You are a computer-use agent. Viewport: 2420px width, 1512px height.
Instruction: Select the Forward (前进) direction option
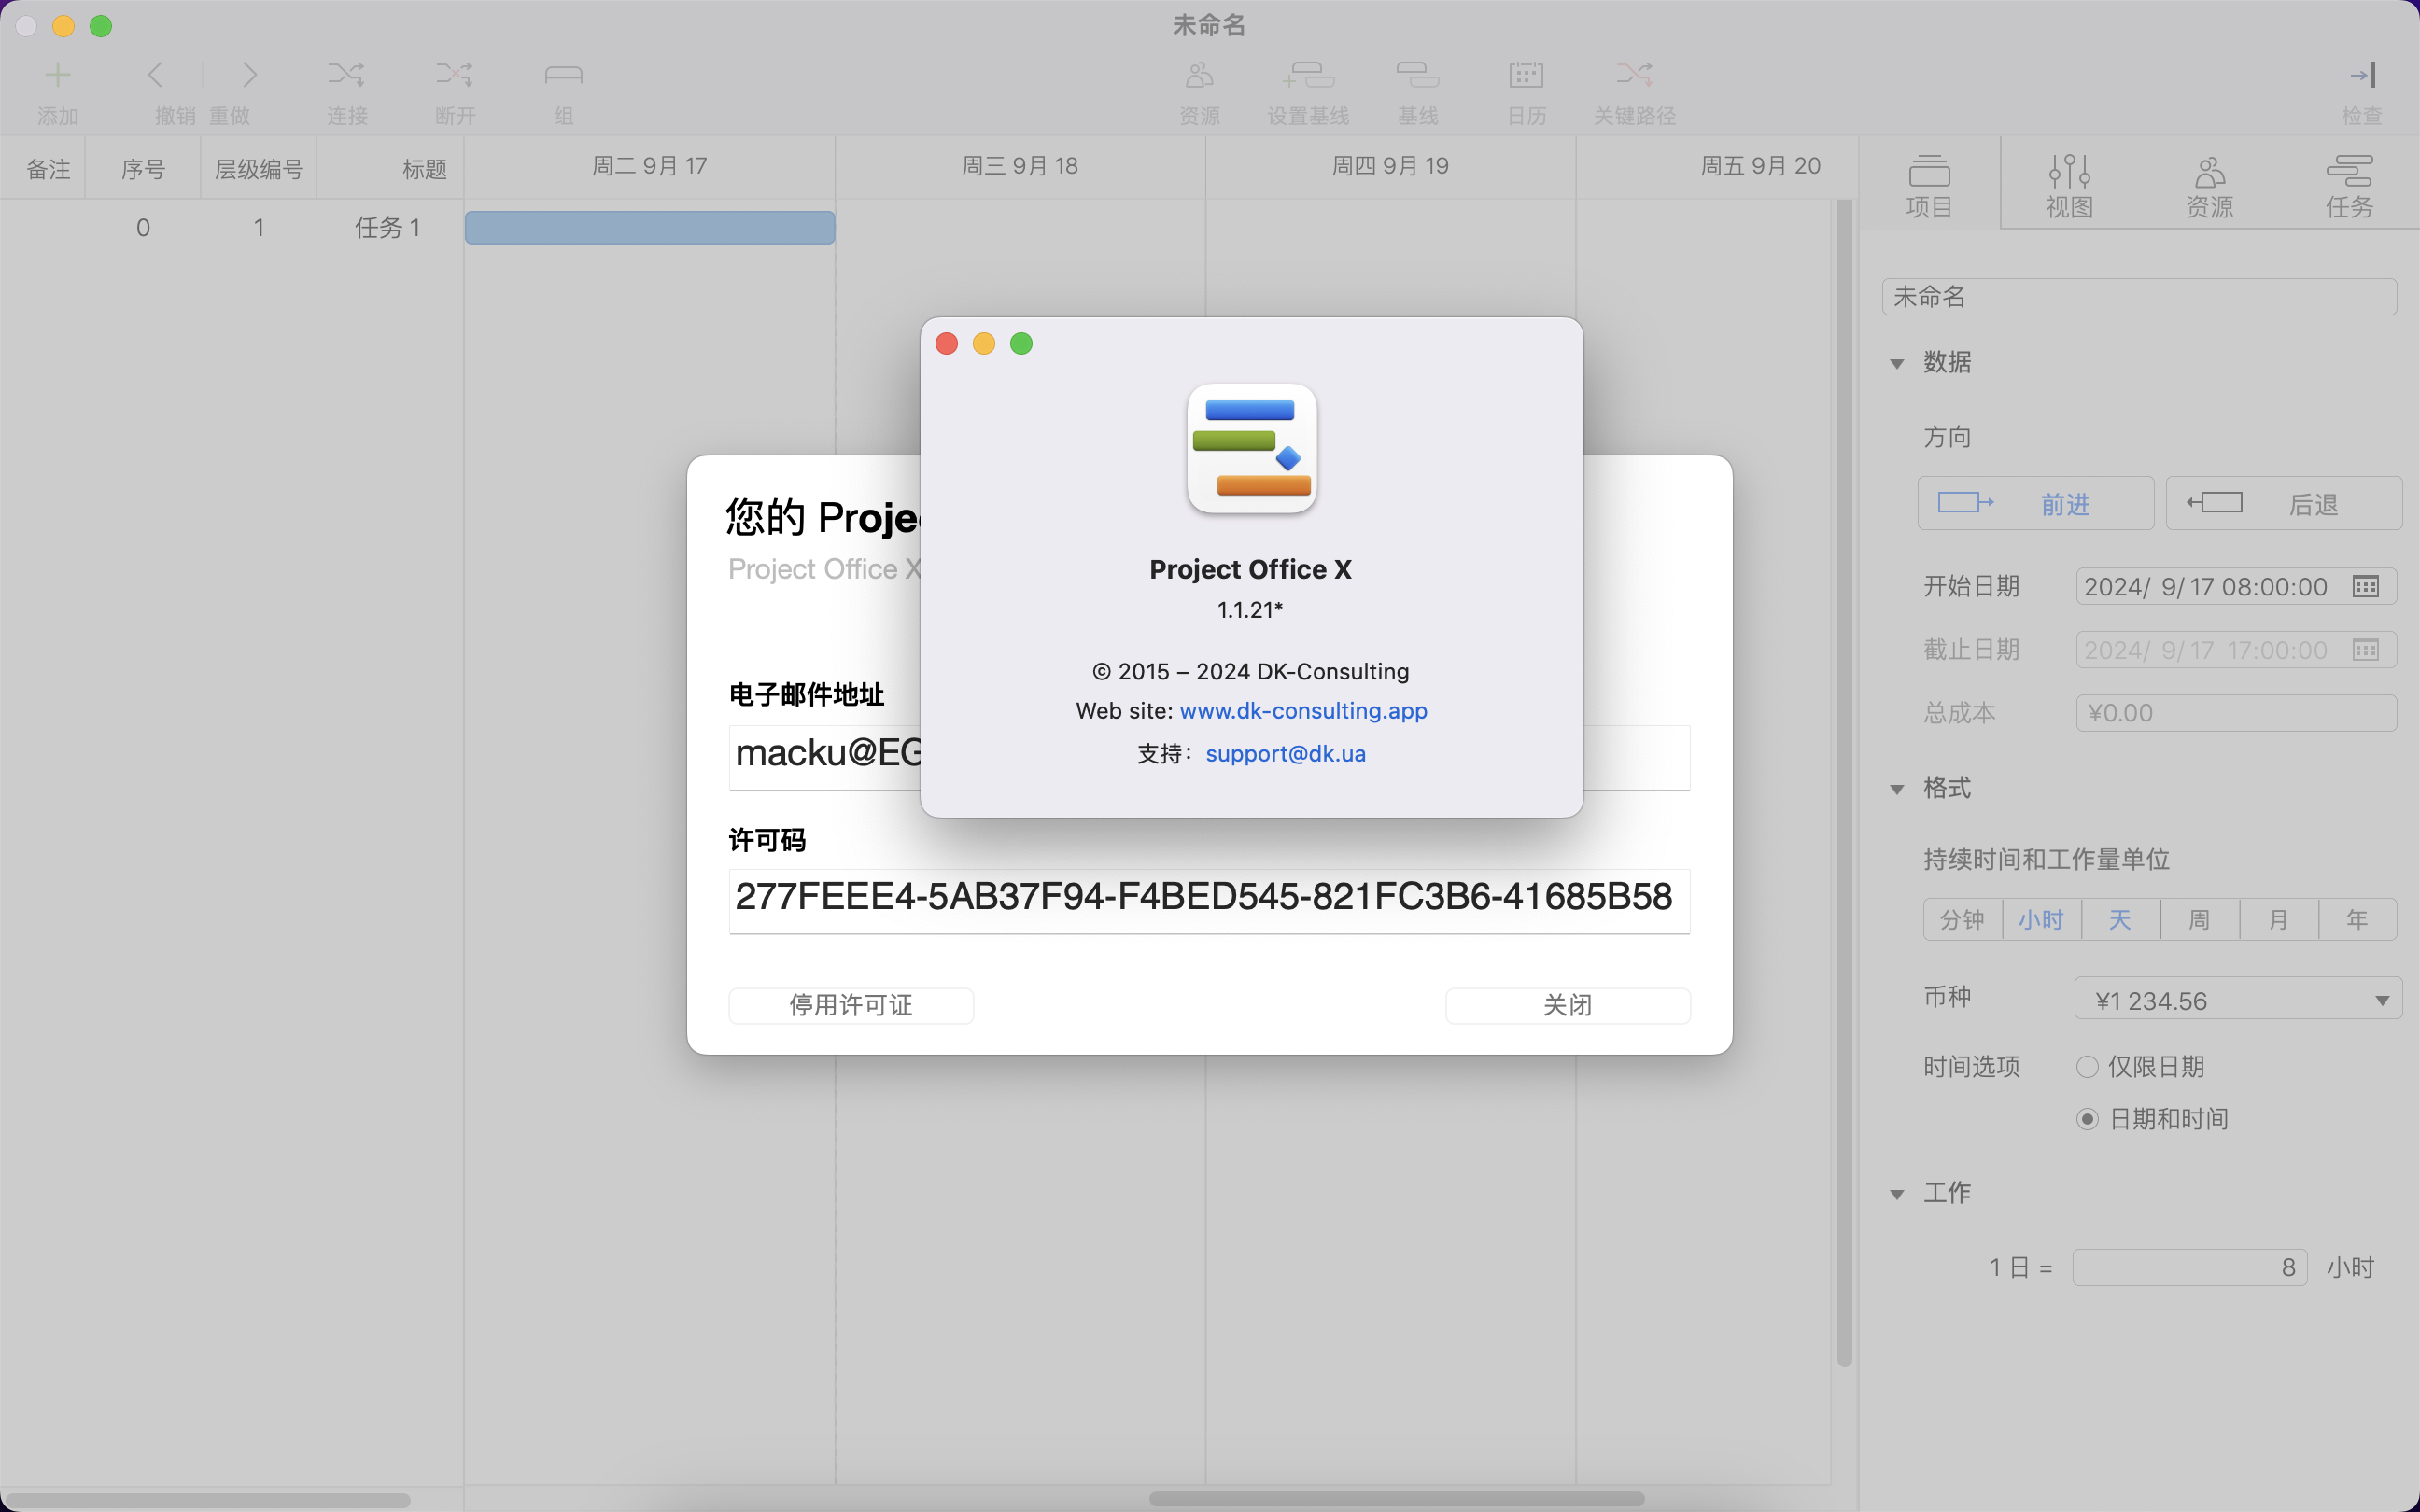[2035, 503]
